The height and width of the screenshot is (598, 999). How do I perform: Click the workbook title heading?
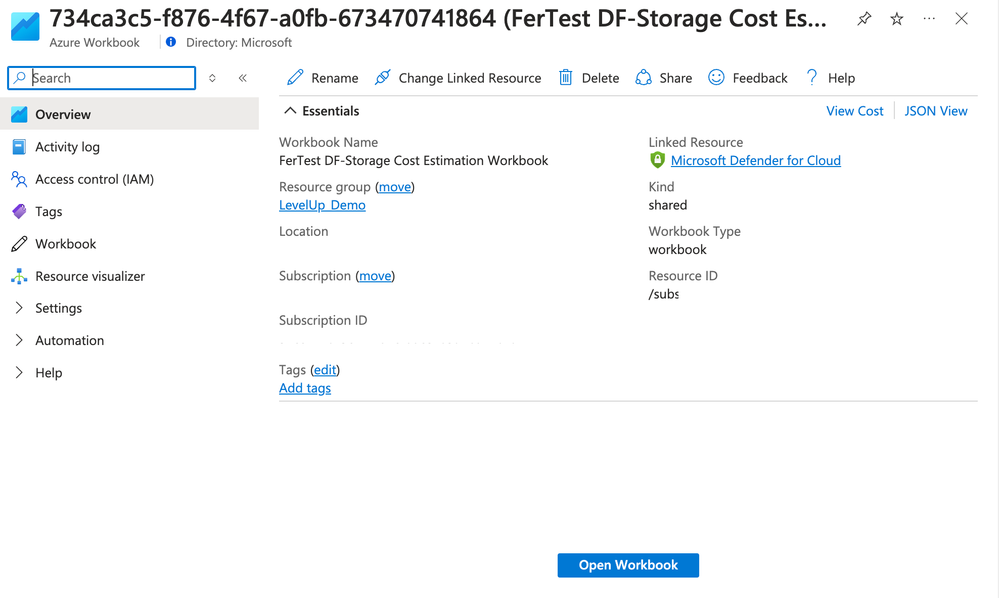(438, 18)
